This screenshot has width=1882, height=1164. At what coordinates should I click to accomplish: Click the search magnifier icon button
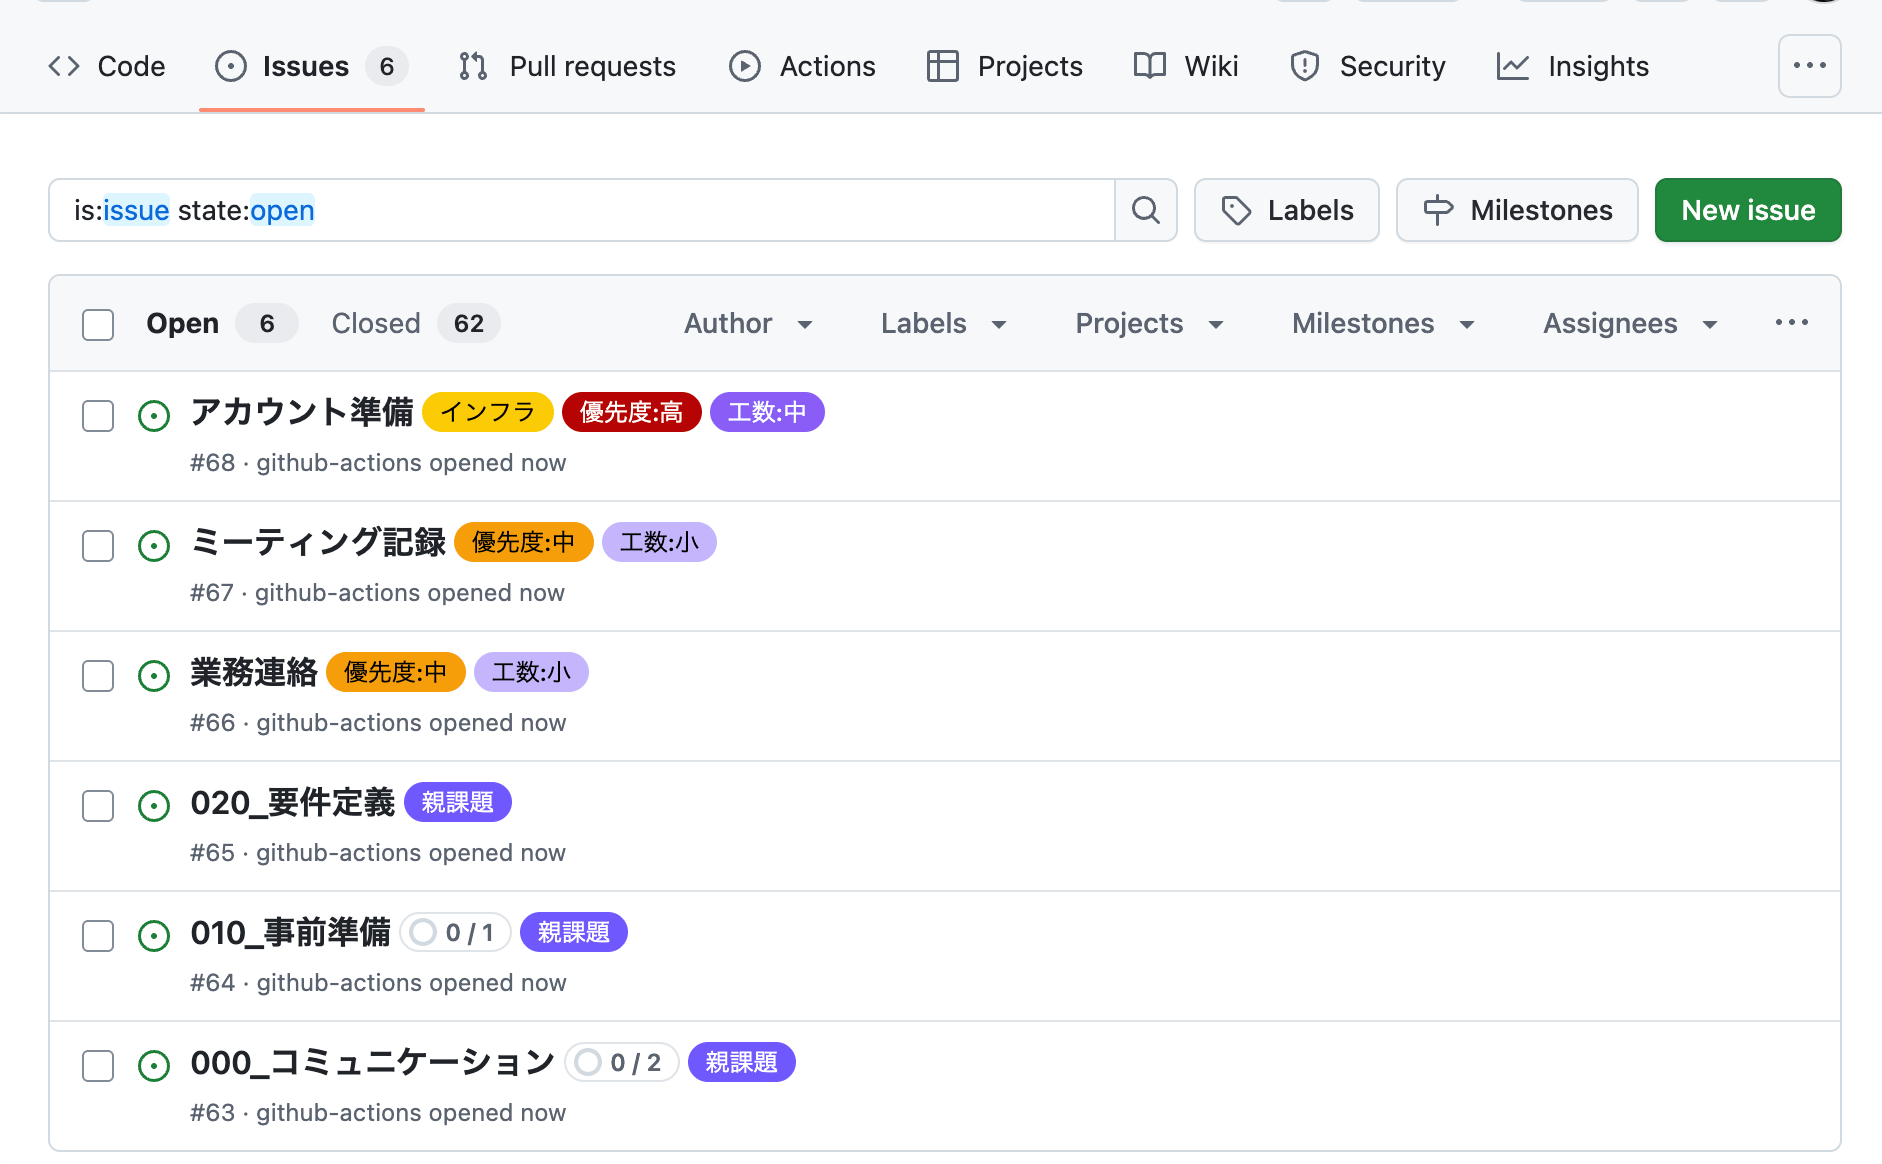1145,210
